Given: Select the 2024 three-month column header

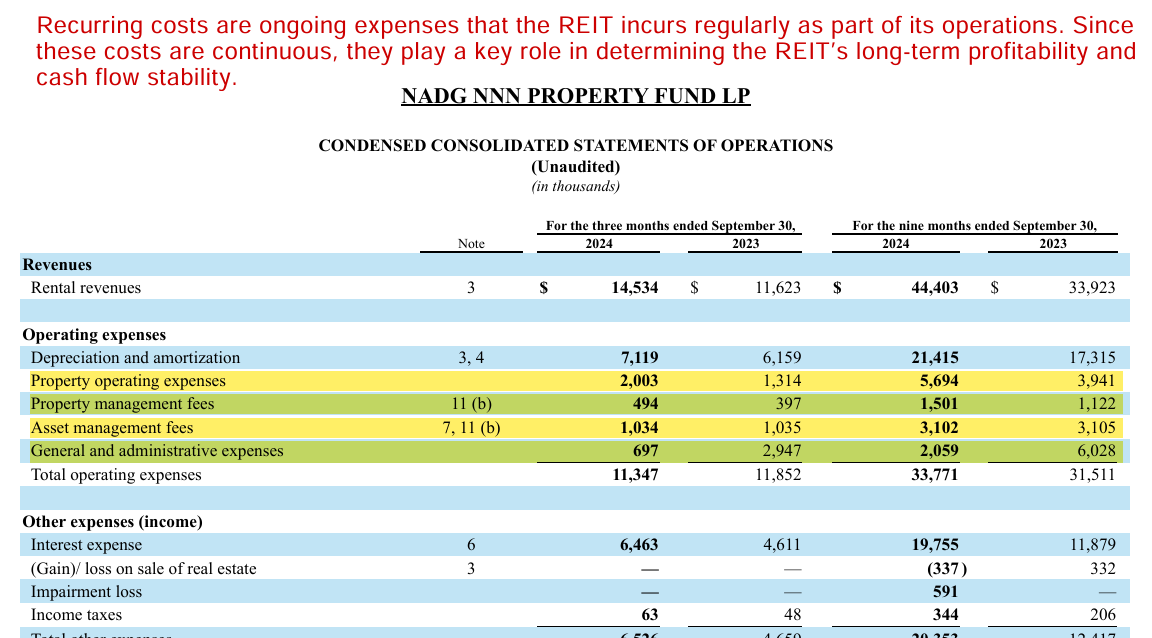Looking at the screenshot, I should [597, 243].
